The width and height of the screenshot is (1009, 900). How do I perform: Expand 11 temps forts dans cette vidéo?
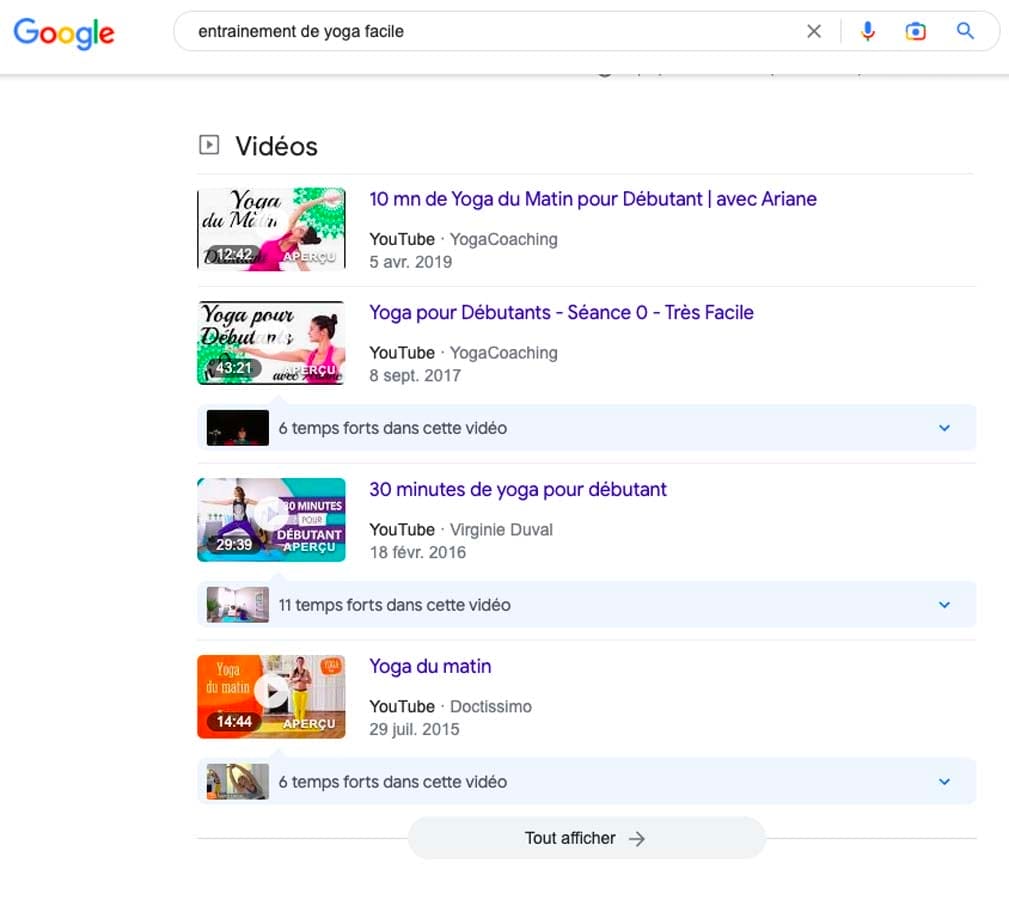[944, 605]
